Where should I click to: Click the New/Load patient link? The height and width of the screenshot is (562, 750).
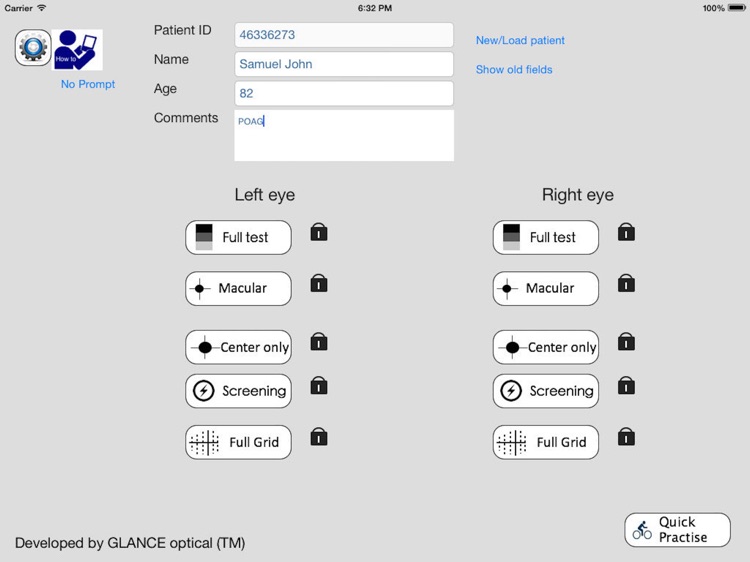click(x=520, y=40)
